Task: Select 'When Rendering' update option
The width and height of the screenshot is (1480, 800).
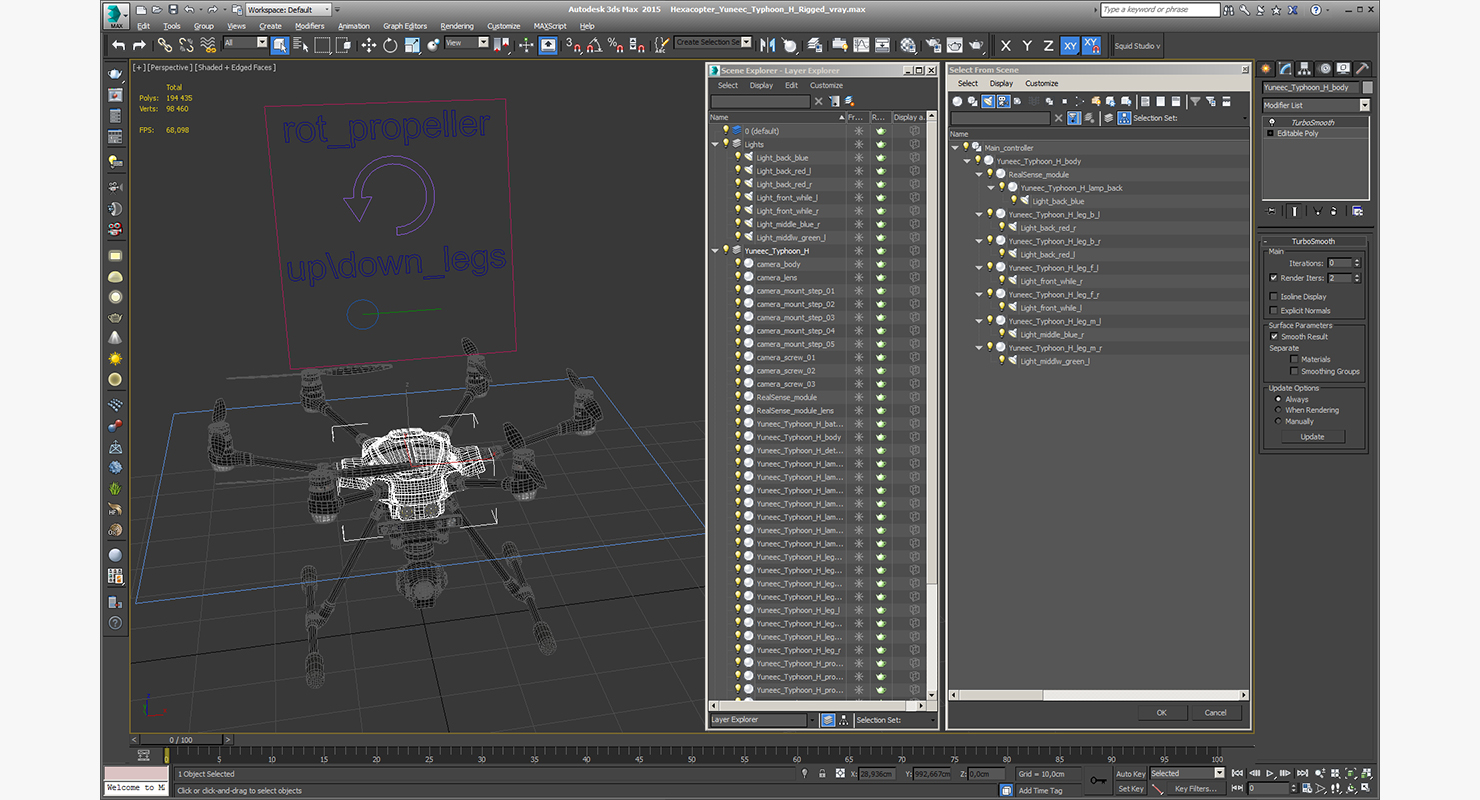Action: tap(1278, 410)
